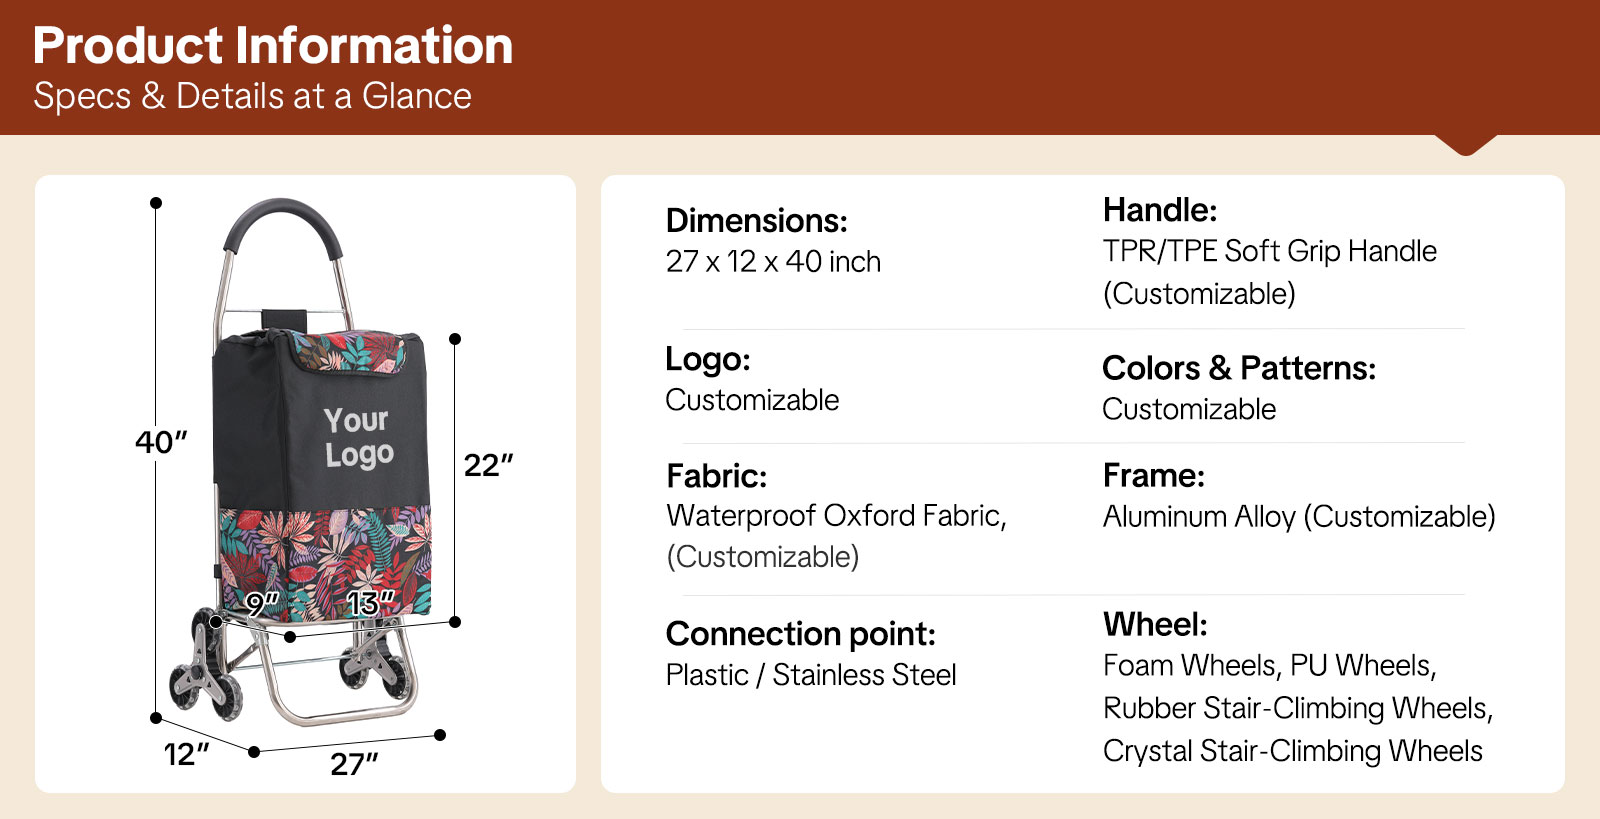Select the "Dimensions:" label

pos(756,220)
